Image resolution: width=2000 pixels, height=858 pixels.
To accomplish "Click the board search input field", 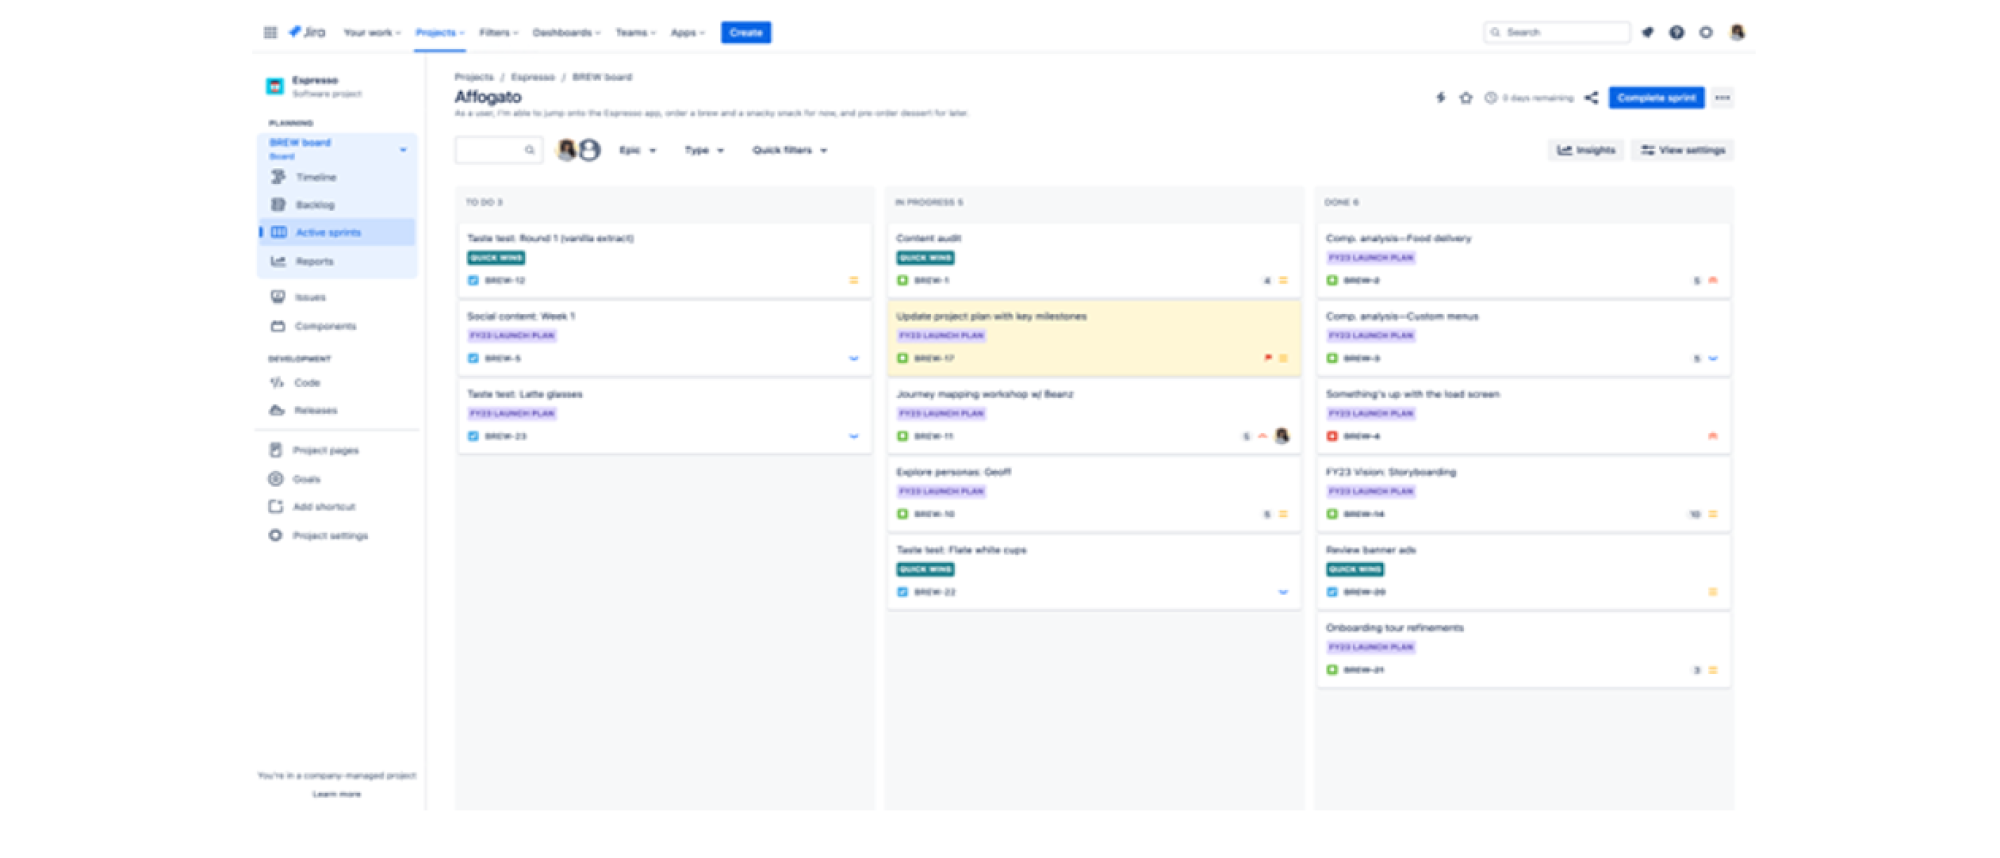I will (498, 150).
